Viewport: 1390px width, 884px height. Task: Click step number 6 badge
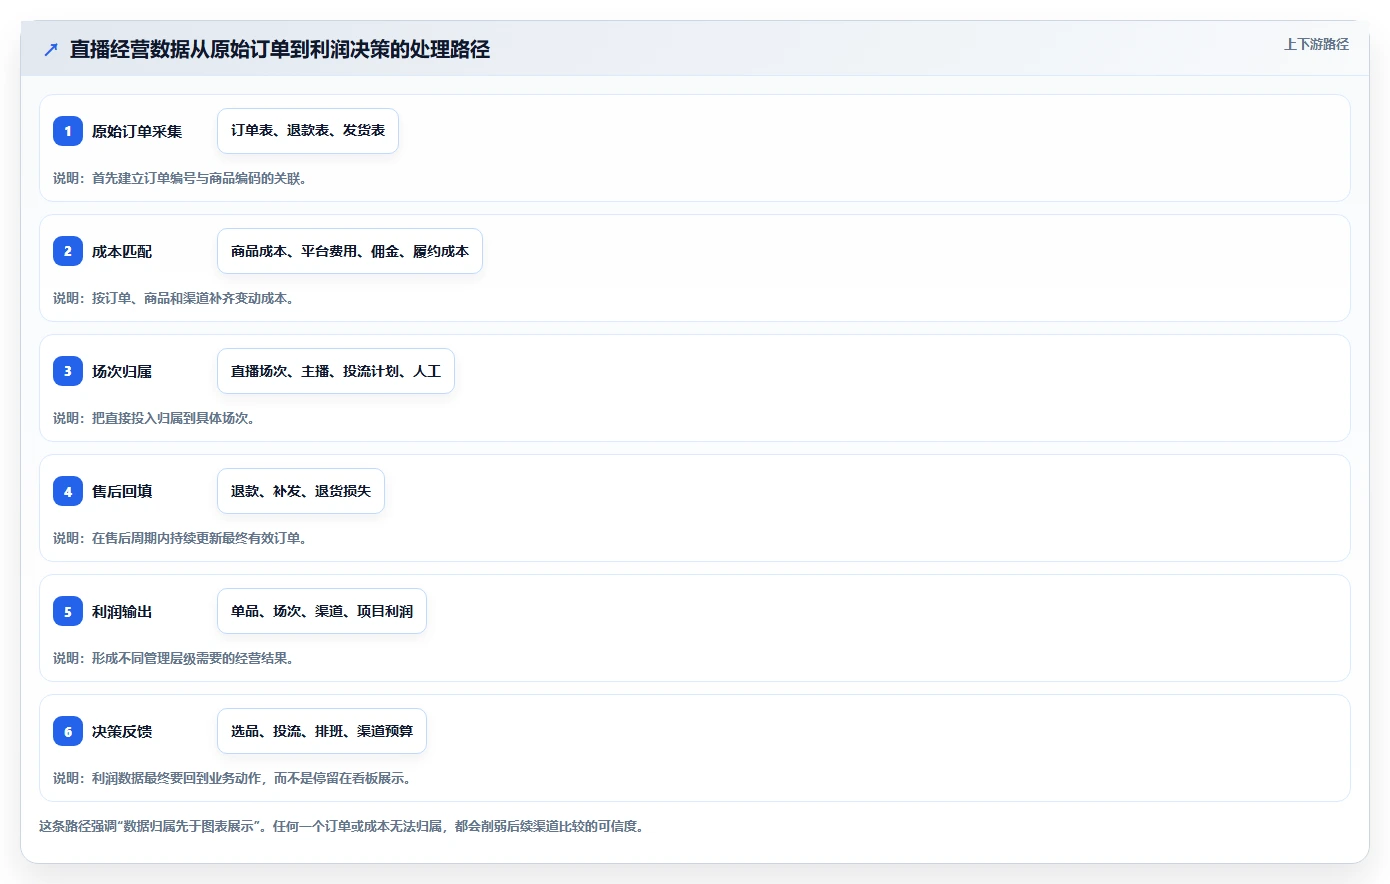[x=68, y=731]
